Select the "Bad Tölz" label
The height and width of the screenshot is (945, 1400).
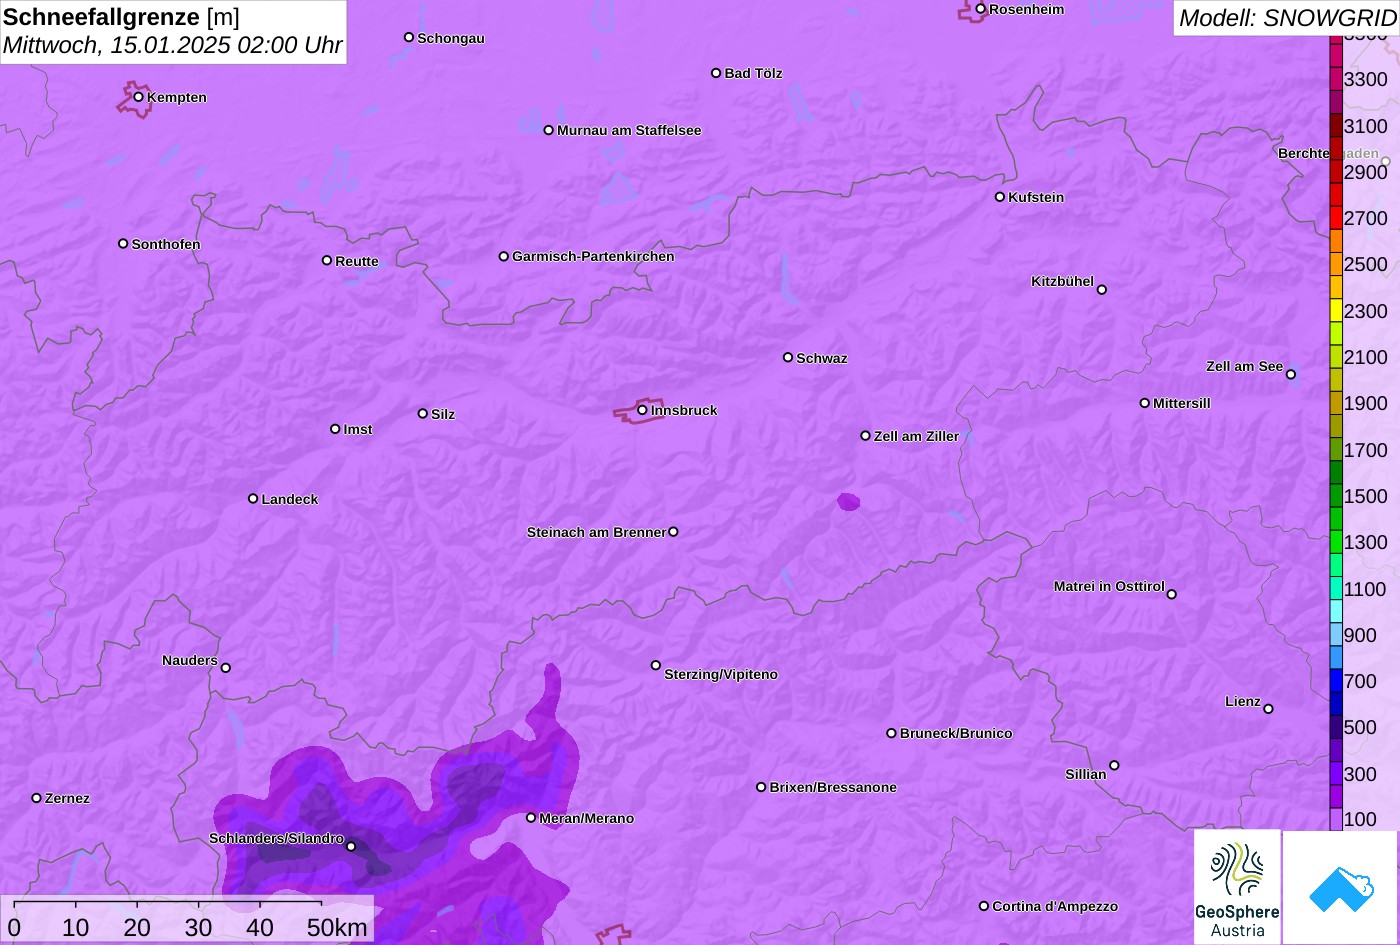[753, 73]
